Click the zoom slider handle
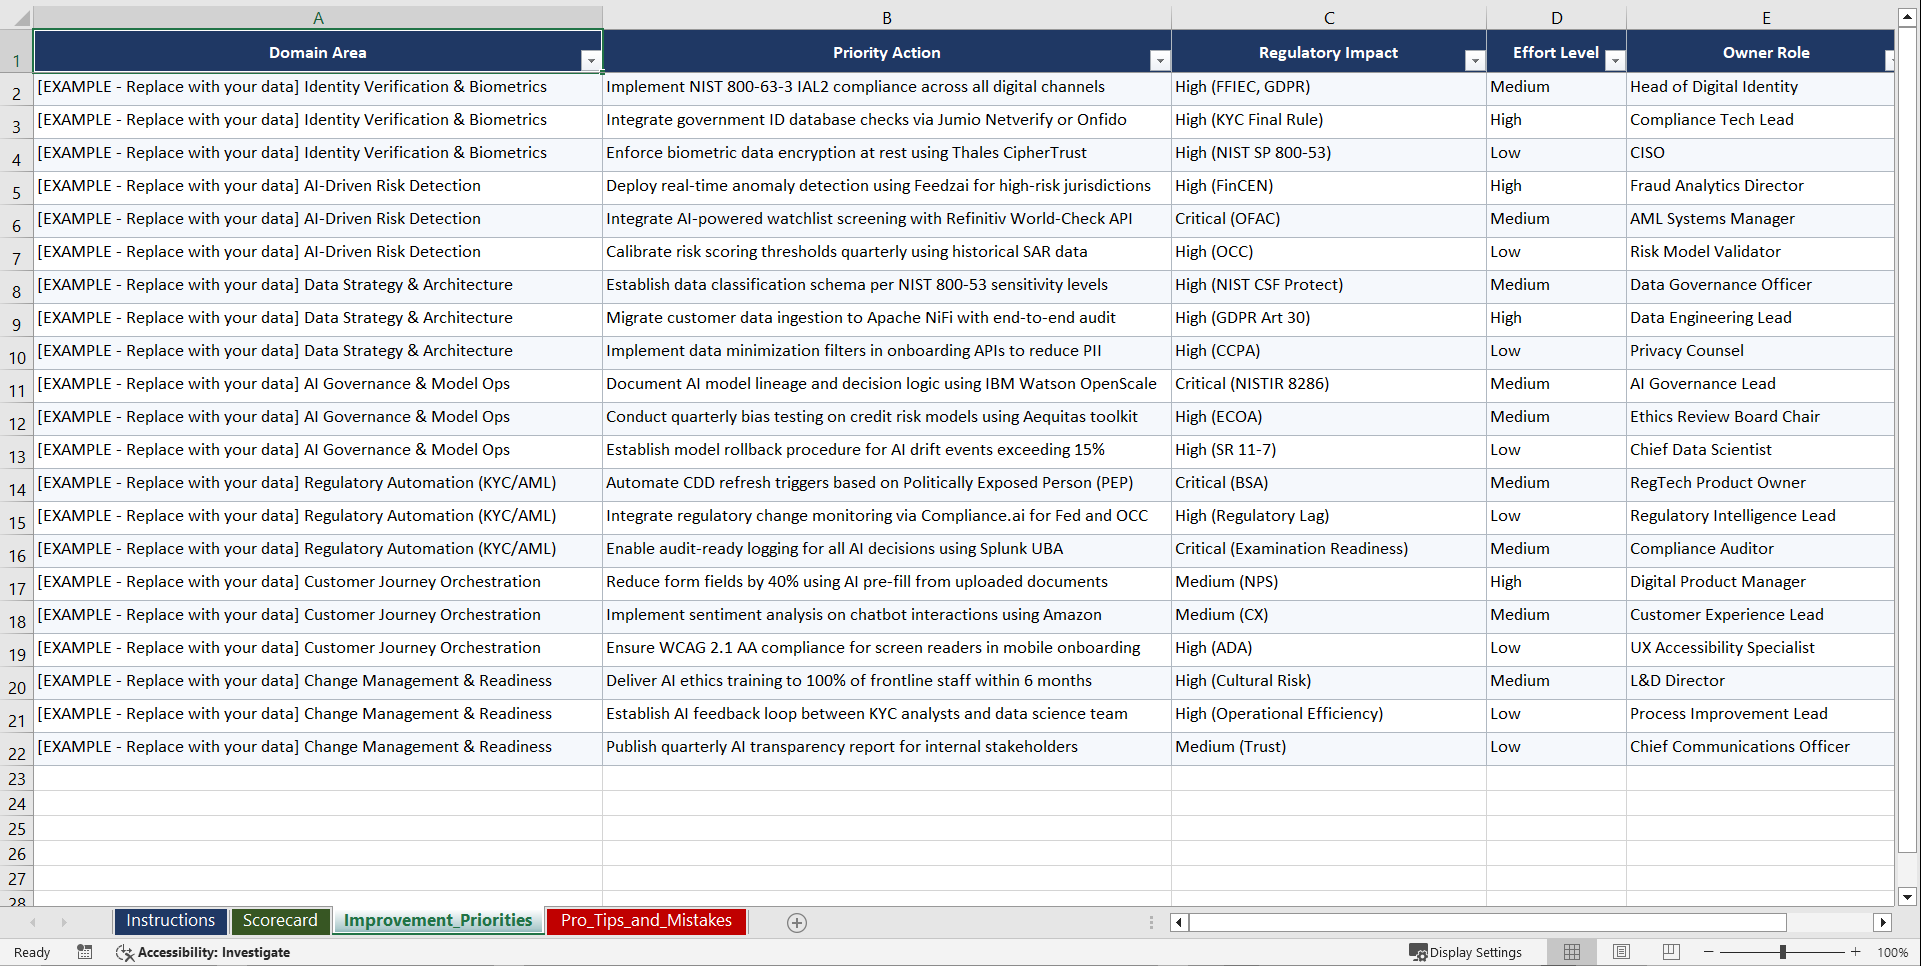 click(x=1783, y=952)
